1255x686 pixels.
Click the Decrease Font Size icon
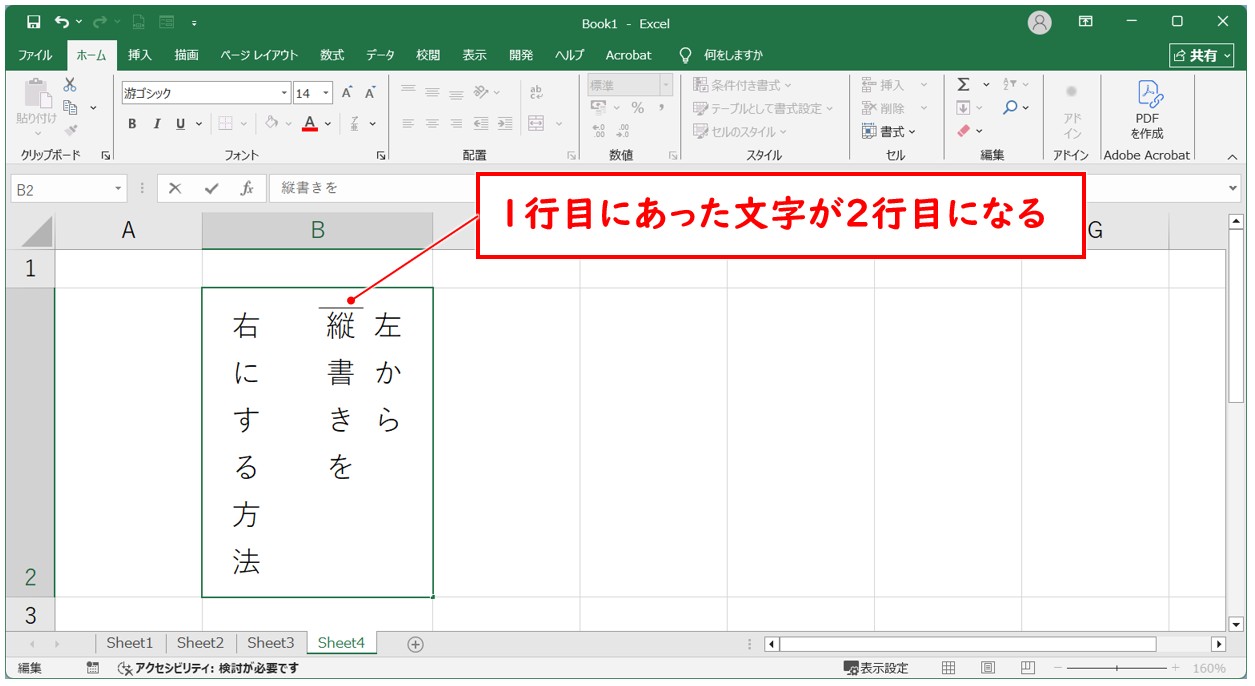(x=370, y=93)
